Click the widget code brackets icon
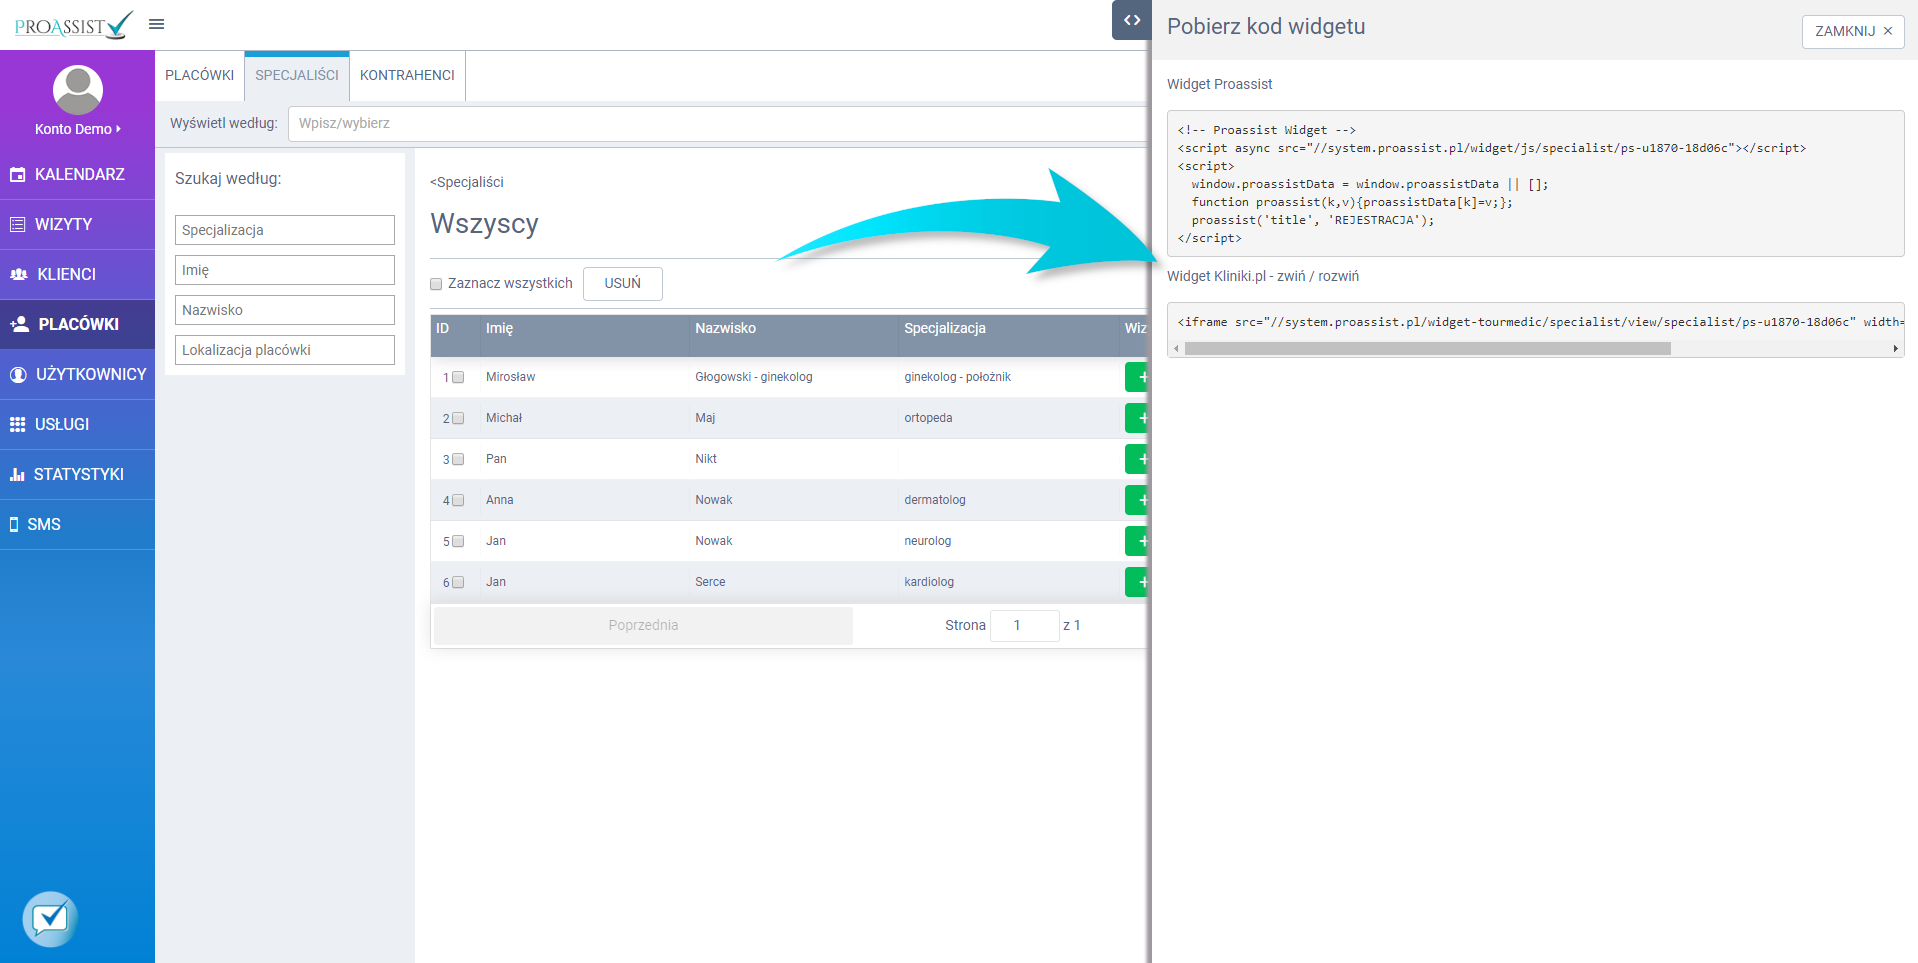 click(1131, 20)
